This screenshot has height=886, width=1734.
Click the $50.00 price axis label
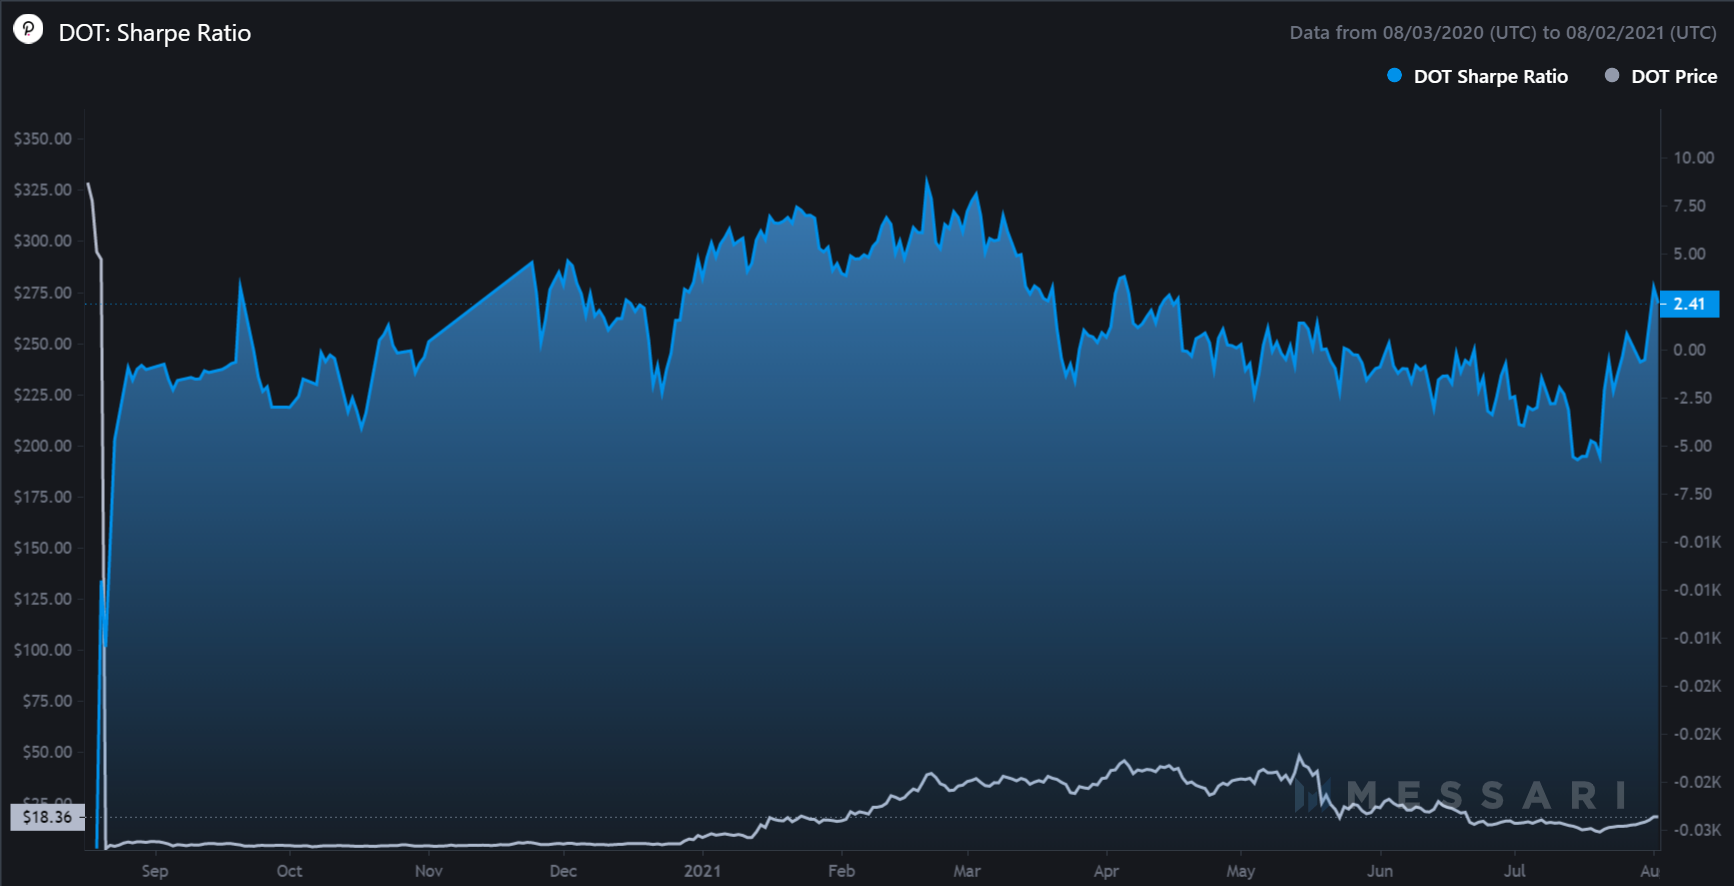(x=48, y=752)
